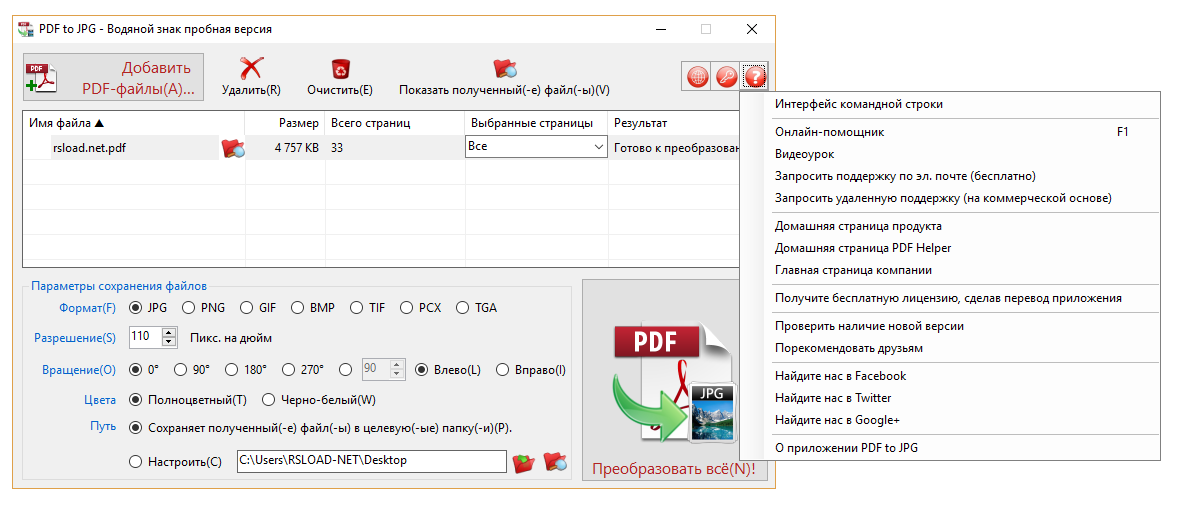Select Полноцветный(T) color option
This screenshot has height=518, width=1201.
[x=137, y=400]
